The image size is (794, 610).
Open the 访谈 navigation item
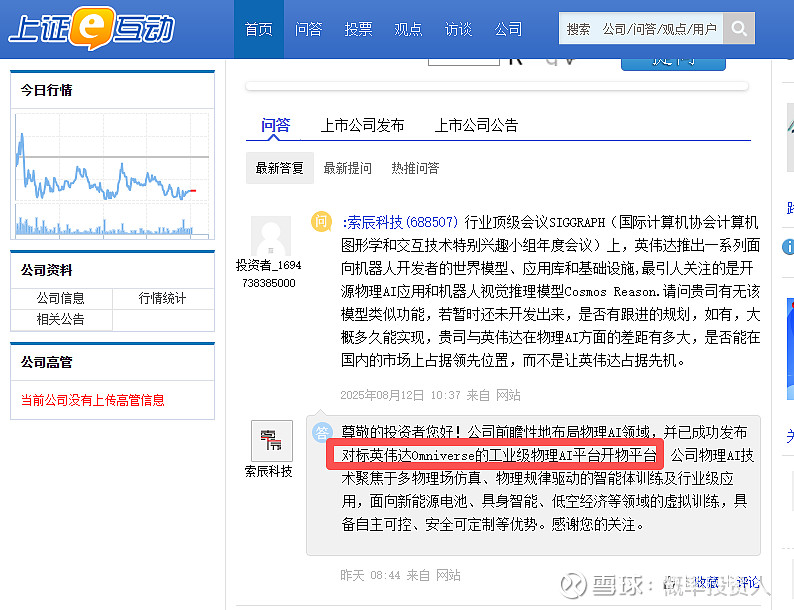pos(458,29)
